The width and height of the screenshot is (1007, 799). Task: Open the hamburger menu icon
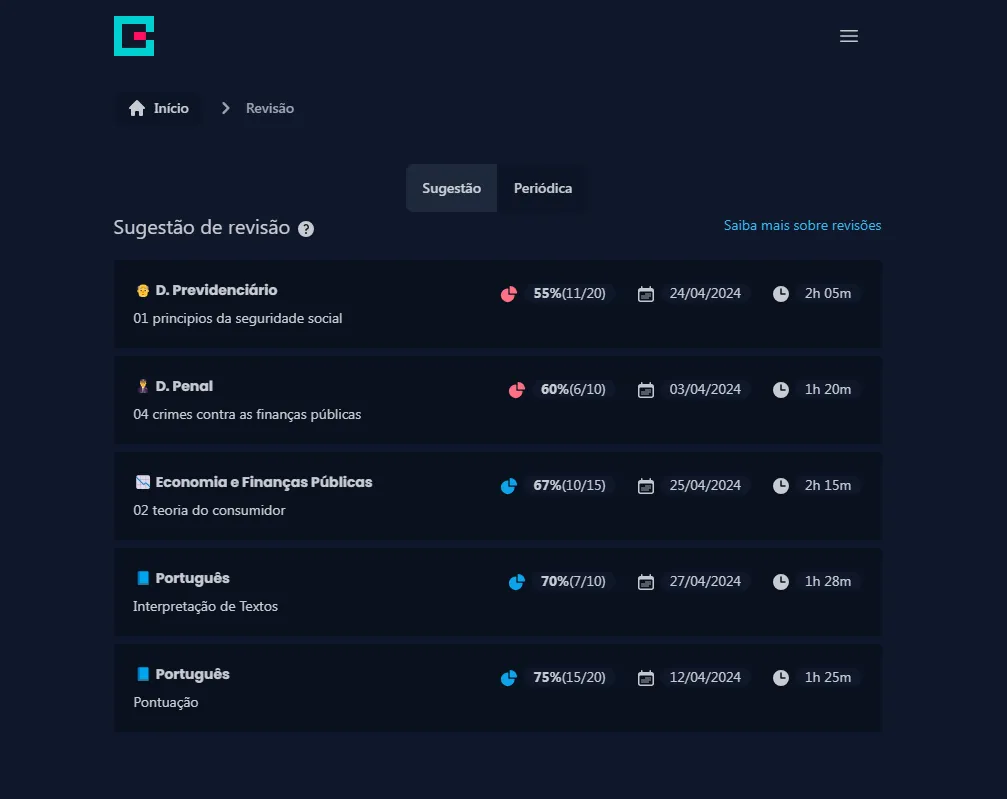coord(848,36)
